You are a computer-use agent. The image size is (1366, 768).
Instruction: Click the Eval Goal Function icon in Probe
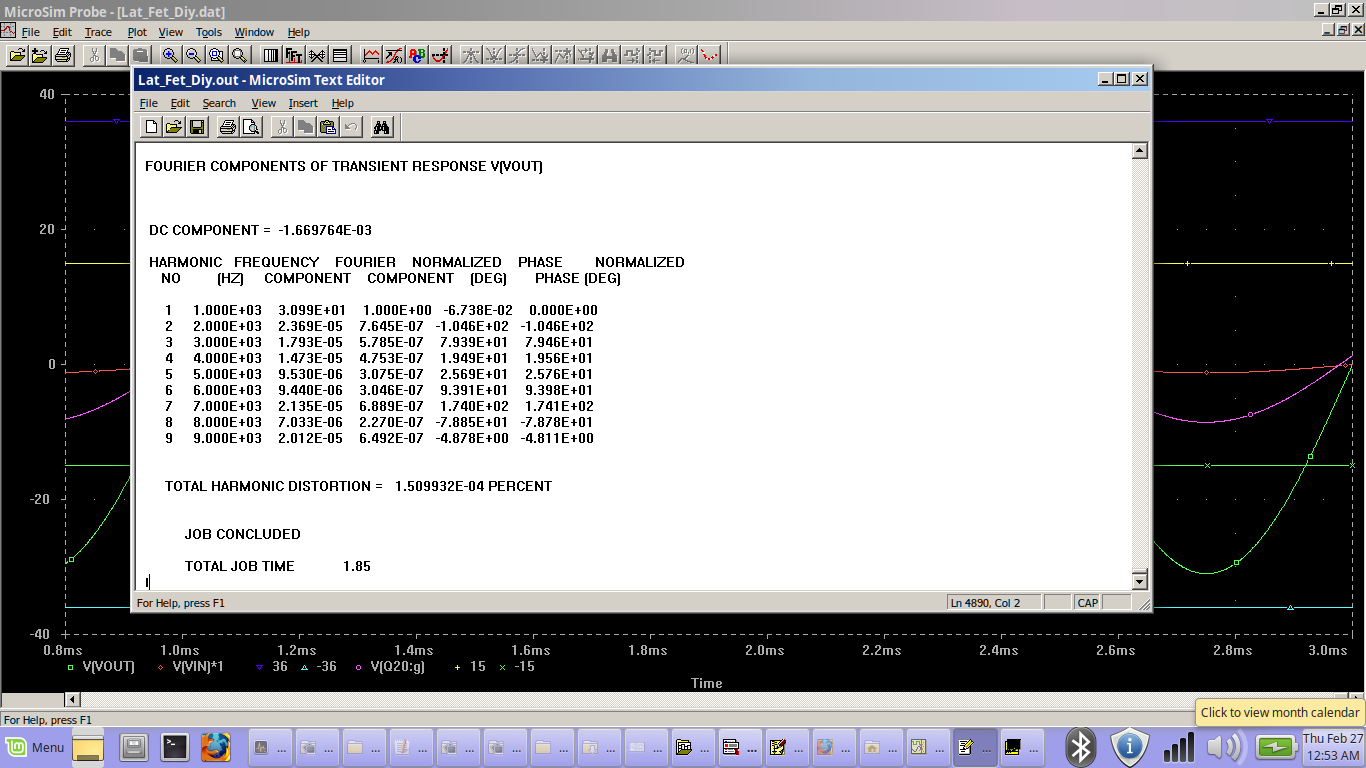click(x=394, y=55)
